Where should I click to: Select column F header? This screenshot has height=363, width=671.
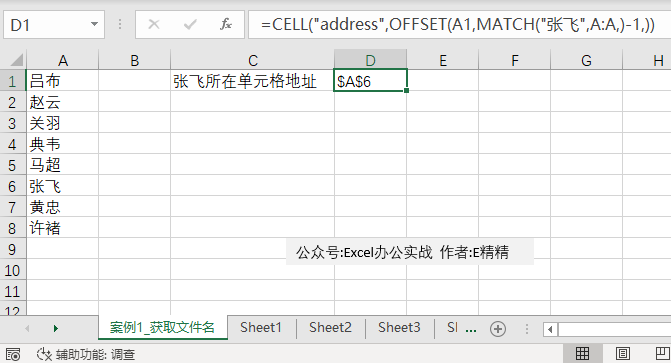pyautogui.click(x=514, y=60)
